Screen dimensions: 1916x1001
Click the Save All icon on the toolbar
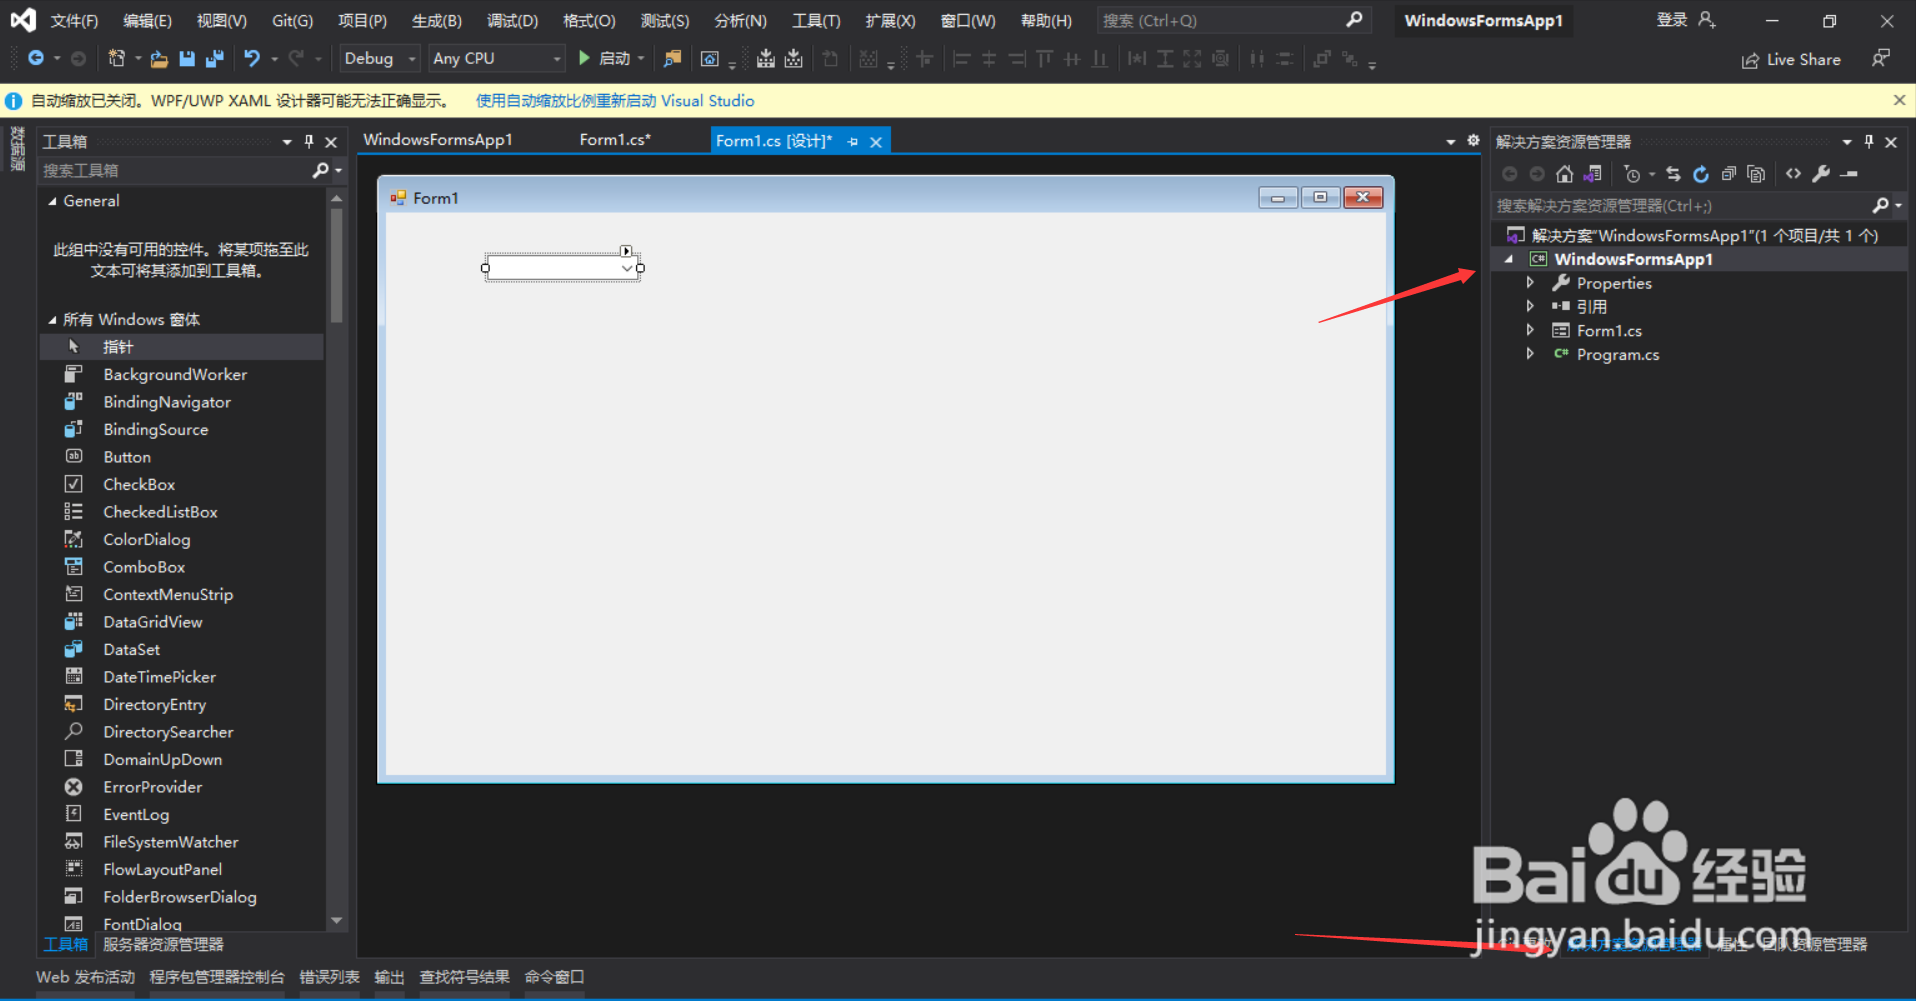(213, 58)
